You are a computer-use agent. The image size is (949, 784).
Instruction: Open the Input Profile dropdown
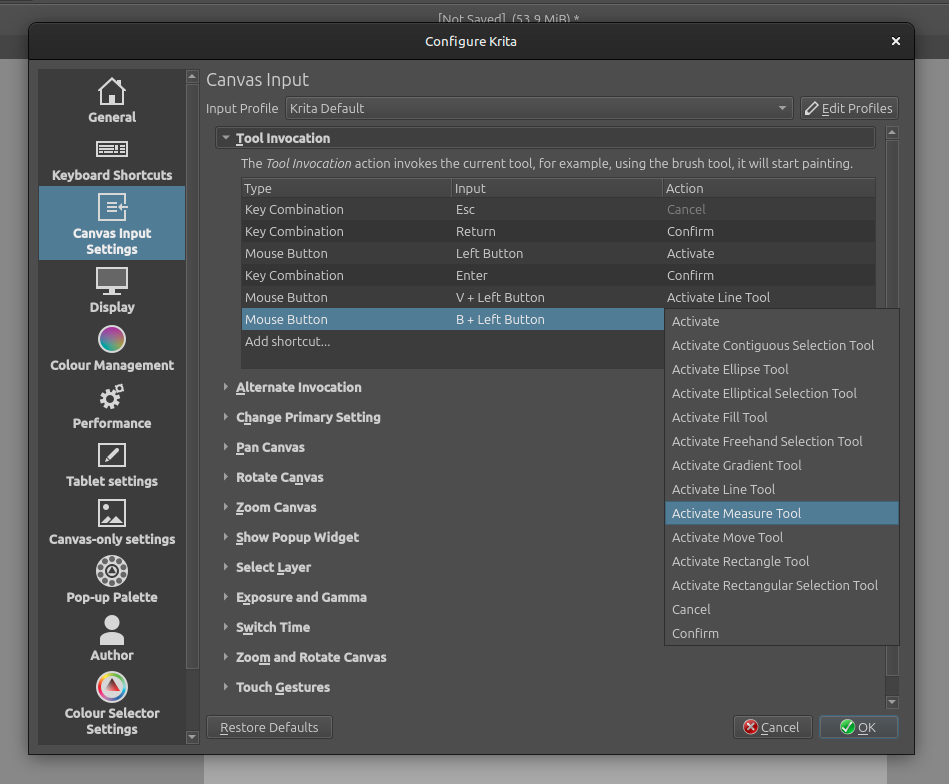pyautogui.click(x=539, y=108)
